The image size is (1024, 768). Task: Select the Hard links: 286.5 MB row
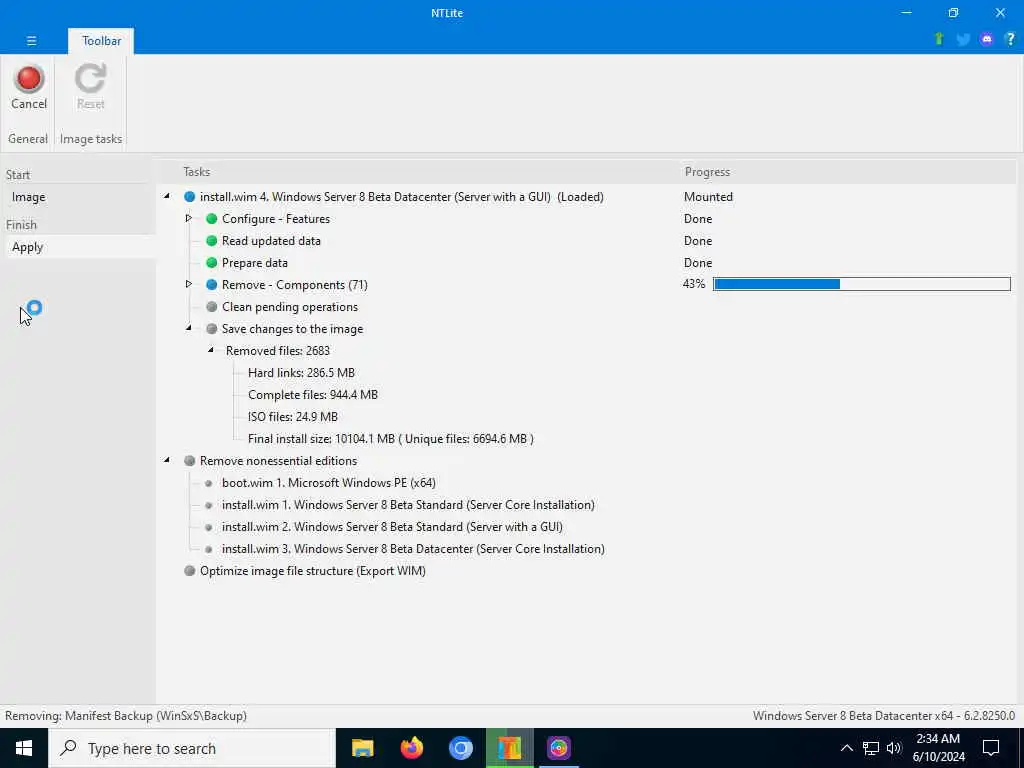(301, 373)
